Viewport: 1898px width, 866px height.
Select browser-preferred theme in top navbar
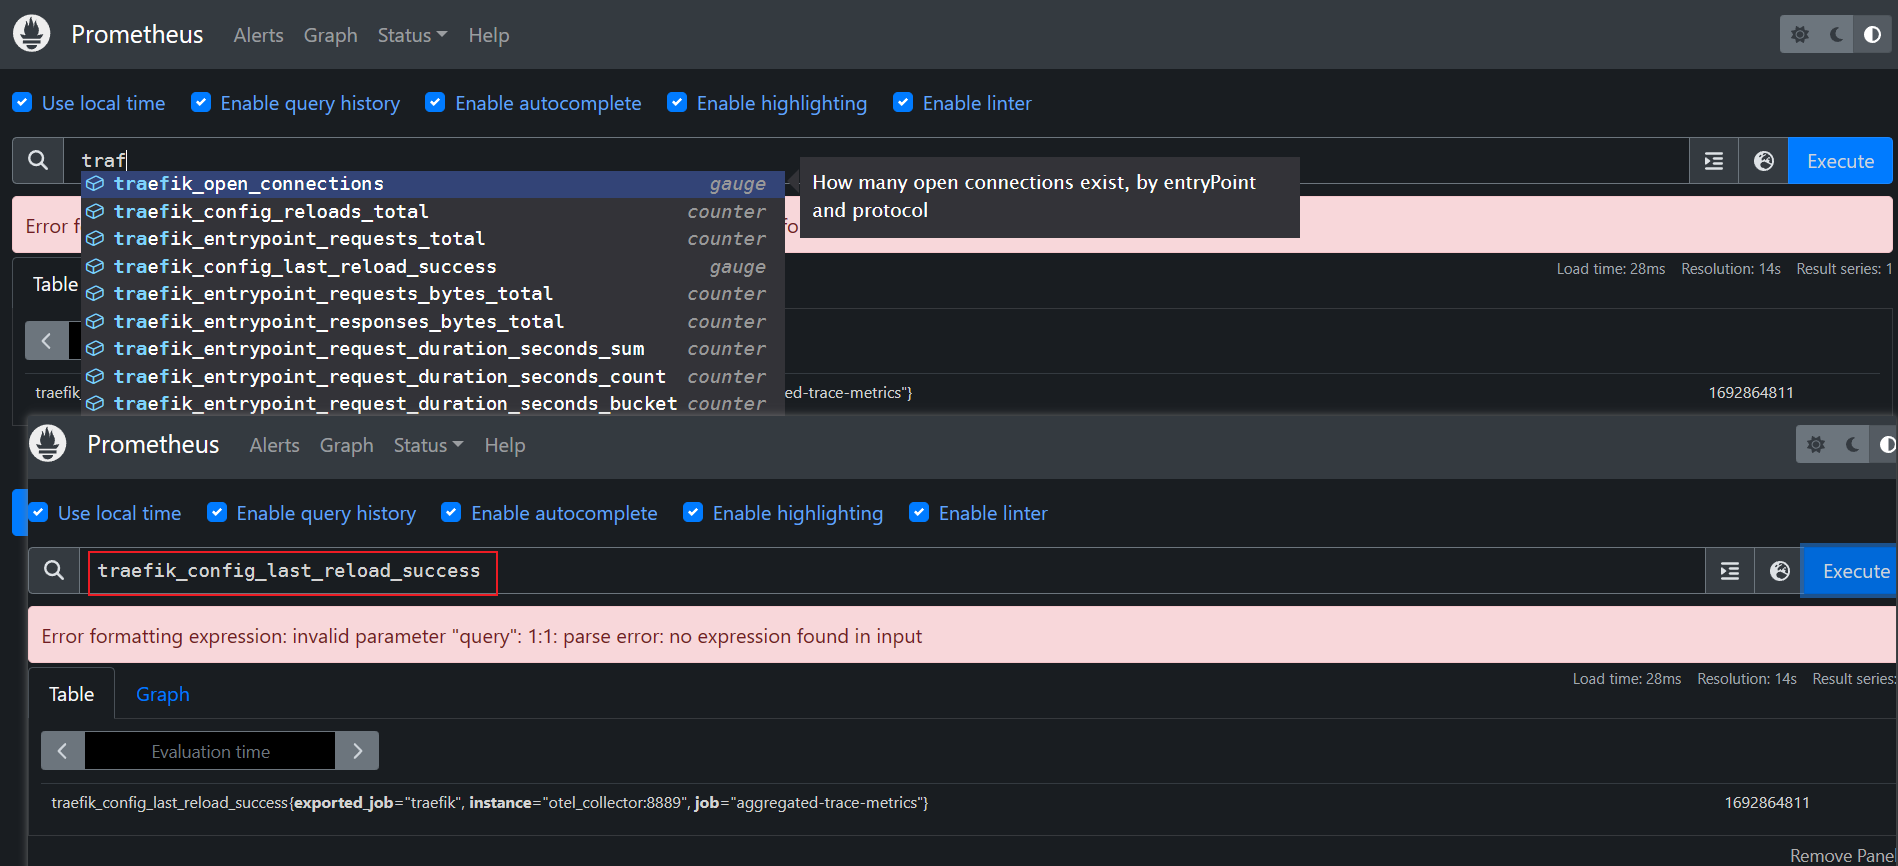pyautogui.click(x=1873, y=35)
